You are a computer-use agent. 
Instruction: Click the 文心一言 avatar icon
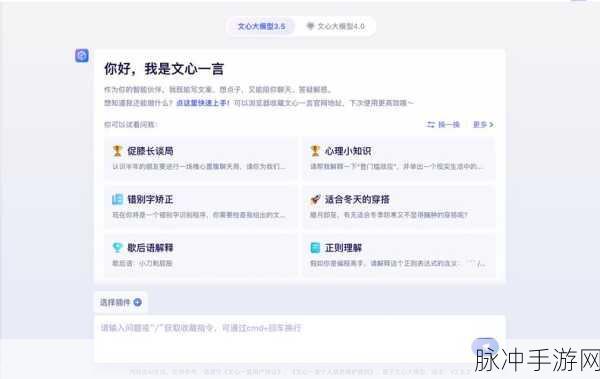(x=82, y=56)
